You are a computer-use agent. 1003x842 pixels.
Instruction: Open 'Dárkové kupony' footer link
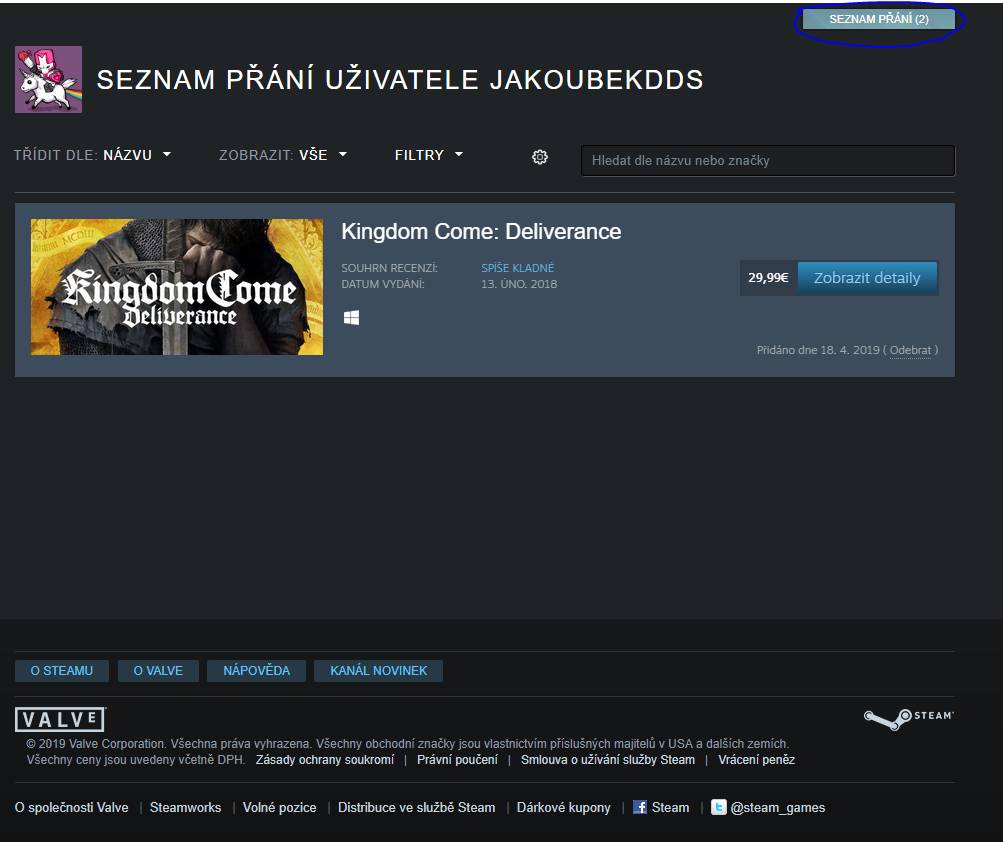[x=564, y=807]
